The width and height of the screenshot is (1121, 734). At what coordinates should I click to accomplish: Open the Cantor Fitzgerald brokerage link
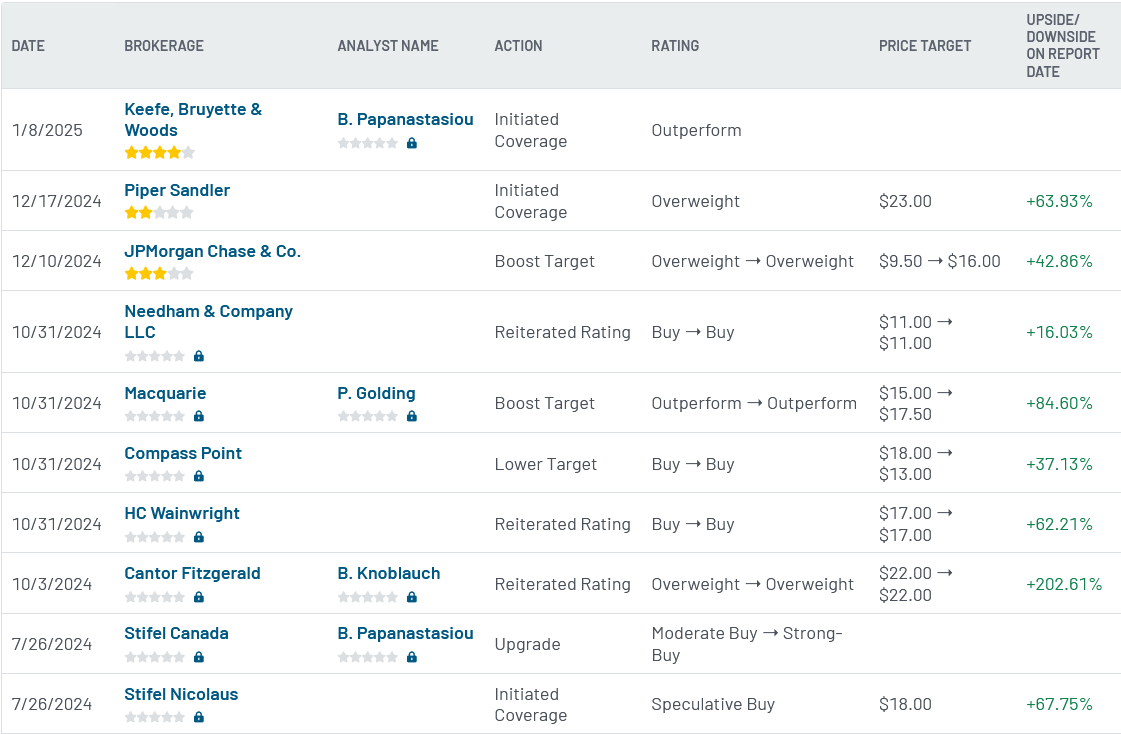[192, 573]
